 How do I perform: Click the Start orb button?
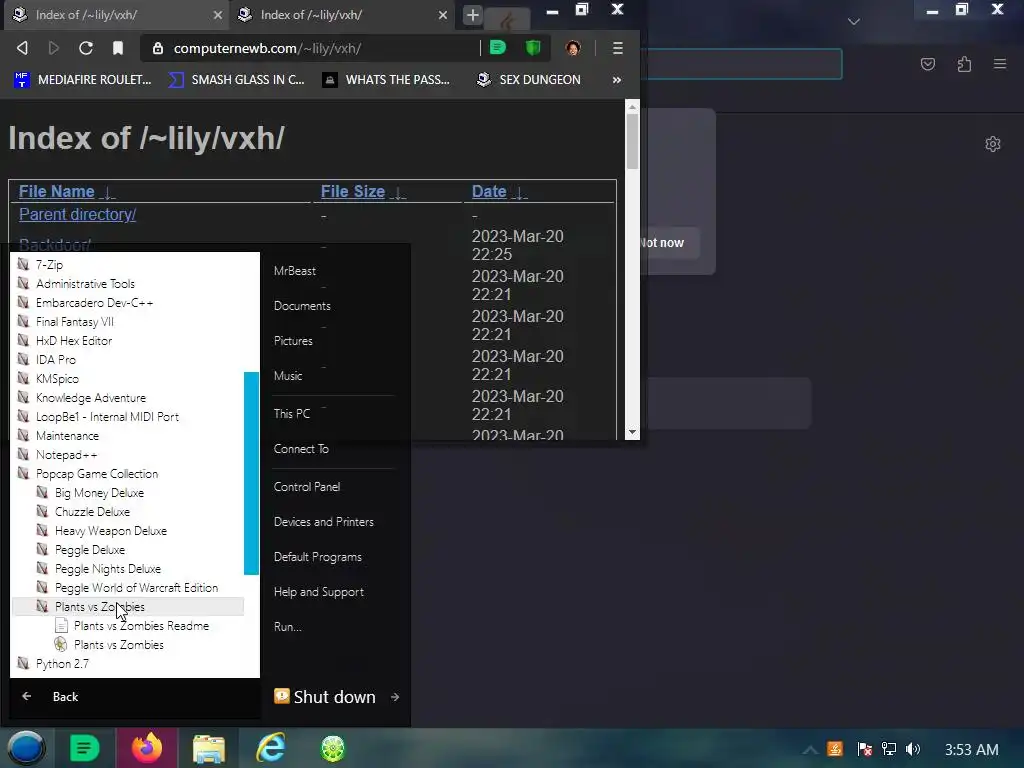26,748
